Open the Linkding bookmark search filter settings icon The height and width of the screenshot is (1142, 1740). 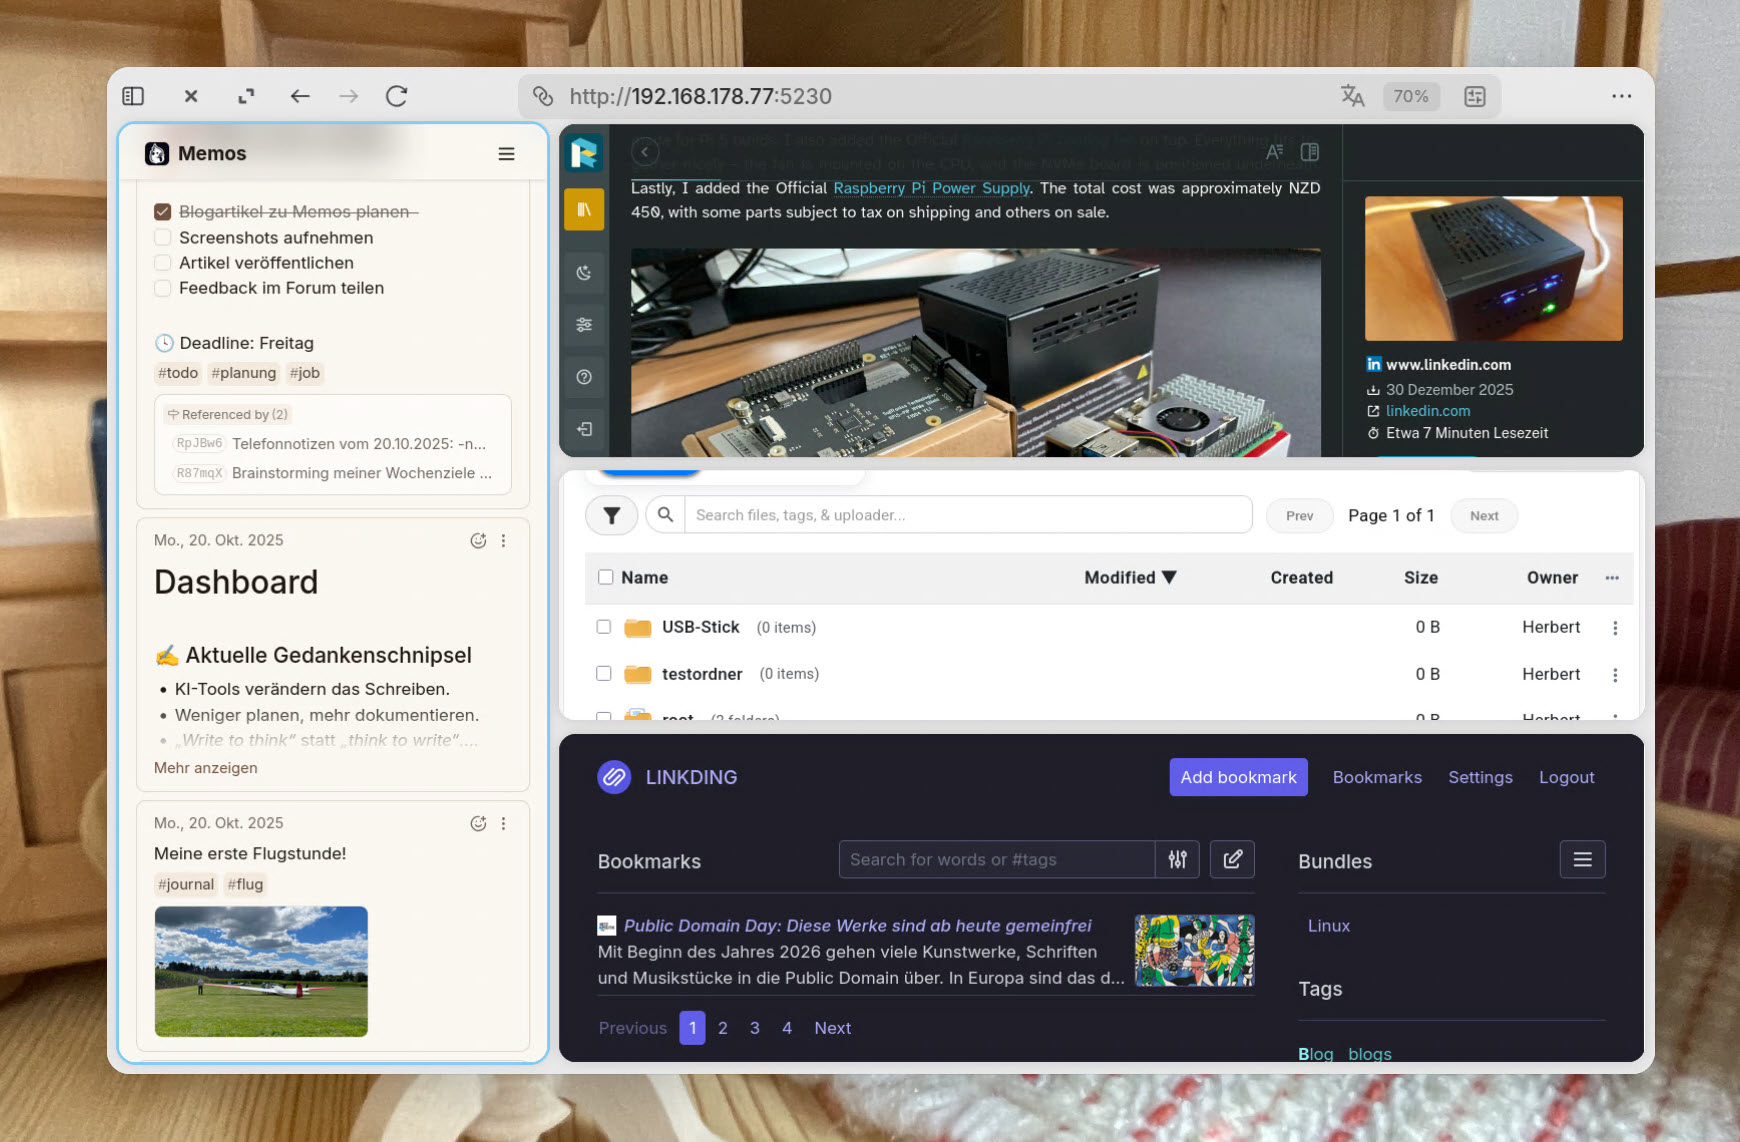pyautogui.click(x=1177, y=860)
